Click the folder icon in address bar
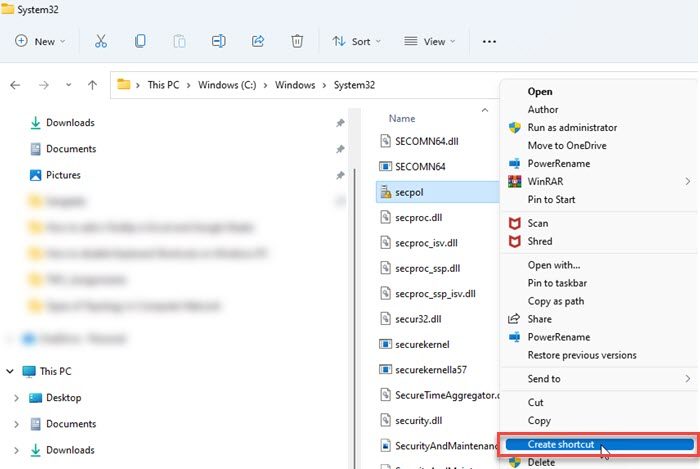 tap(124, 84)
